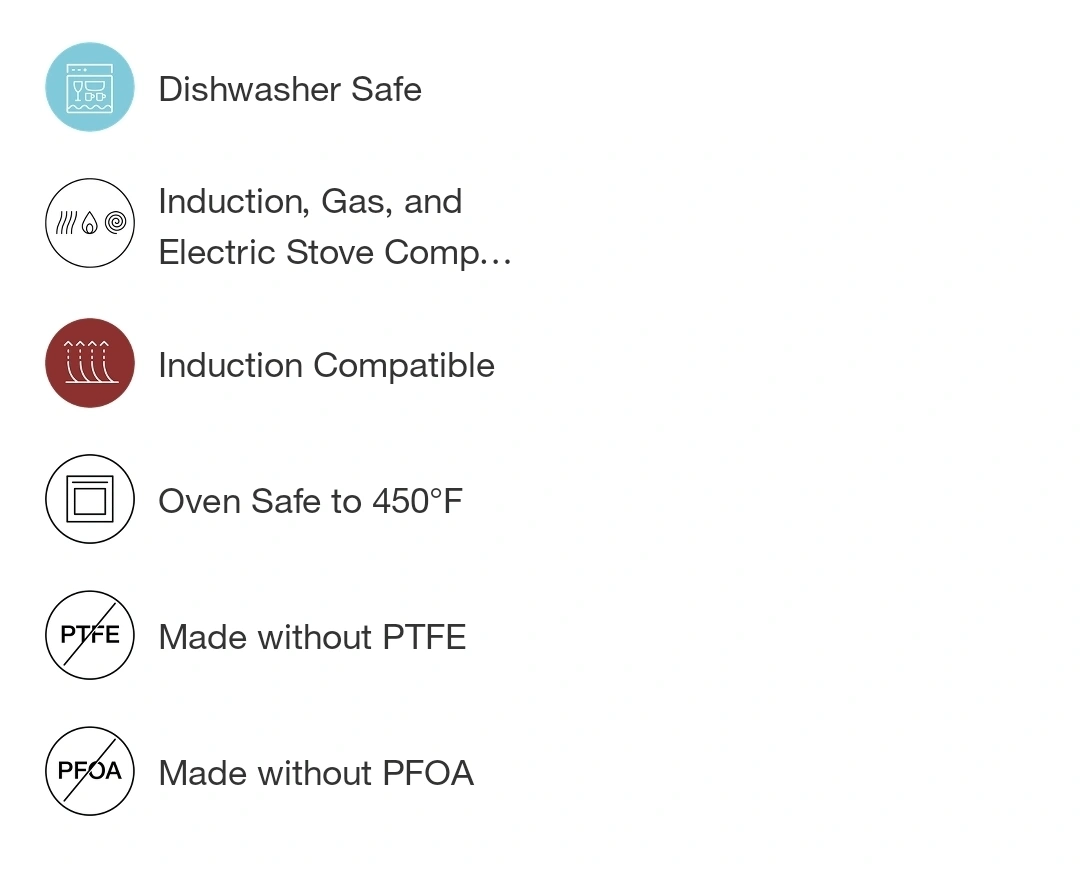Select the oven safe square icon
This screenshot has height=870, width=1080.
pyautogui.click(x=90, y=499)
